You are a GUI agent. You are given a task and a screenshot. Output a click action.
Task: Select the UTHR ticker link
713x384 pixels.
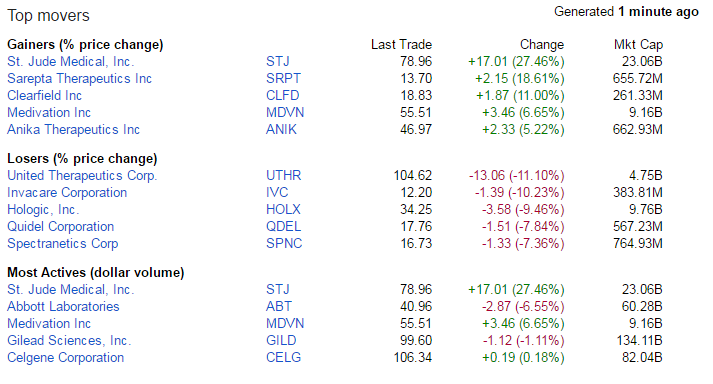283,176
